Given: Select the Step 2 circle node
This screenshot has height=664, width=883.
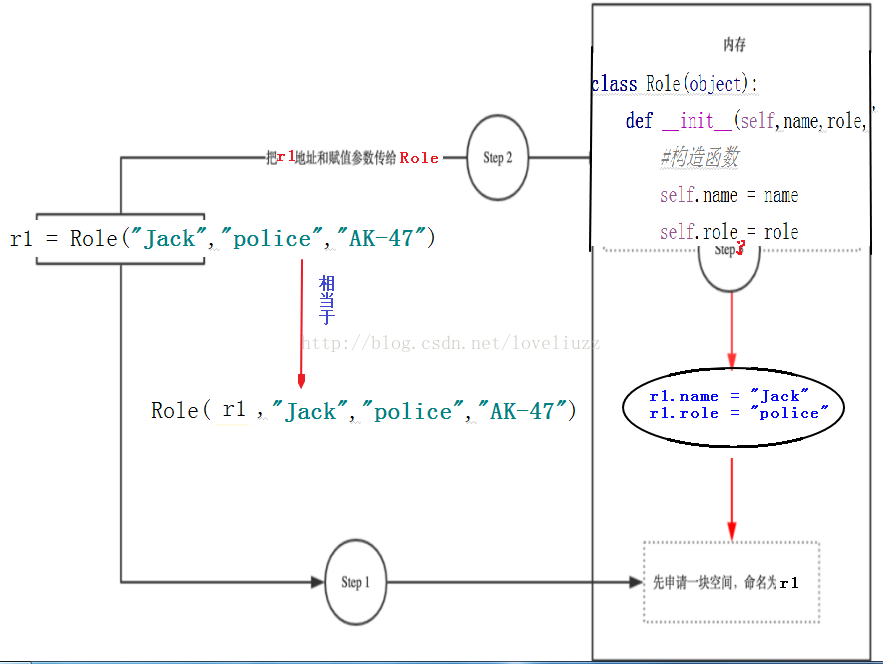Looking at the screenshot, I should [x=498, y=158].
